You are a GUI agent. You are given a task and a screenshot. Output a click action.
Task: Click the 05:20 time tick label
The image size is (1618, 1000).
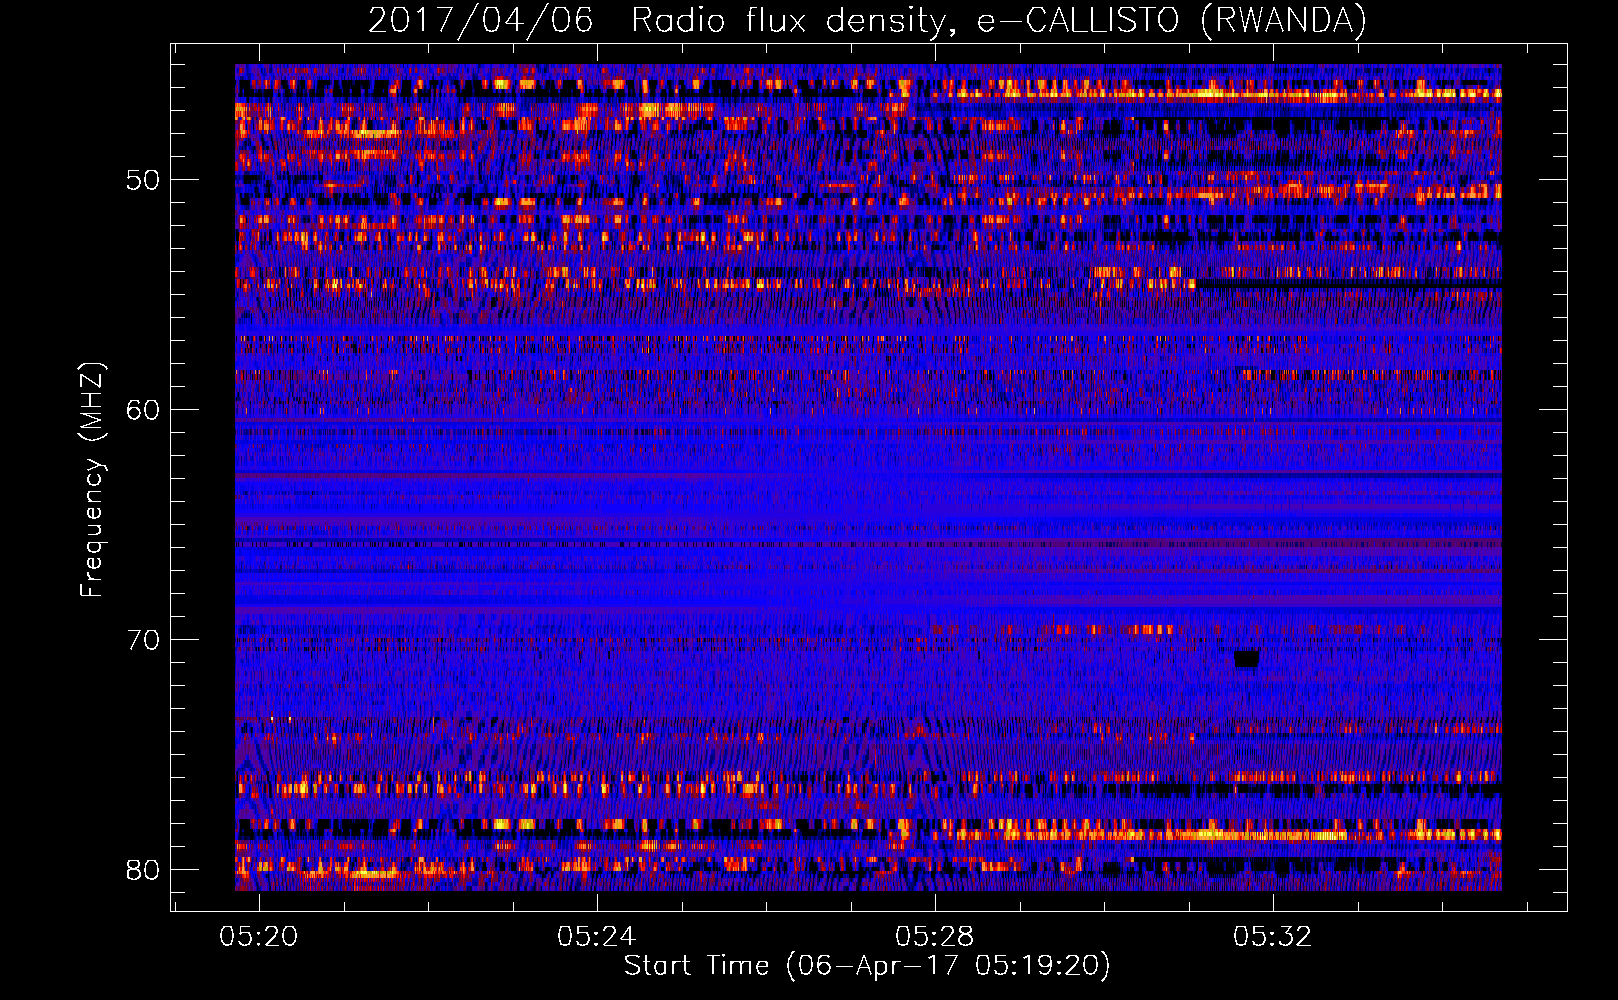click(259, 936)
